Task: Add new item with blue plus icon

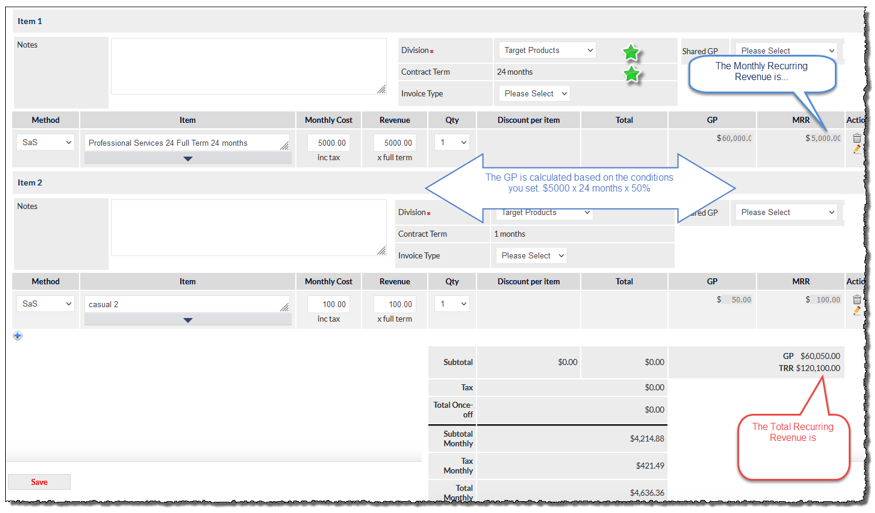Action: point(18,335)
